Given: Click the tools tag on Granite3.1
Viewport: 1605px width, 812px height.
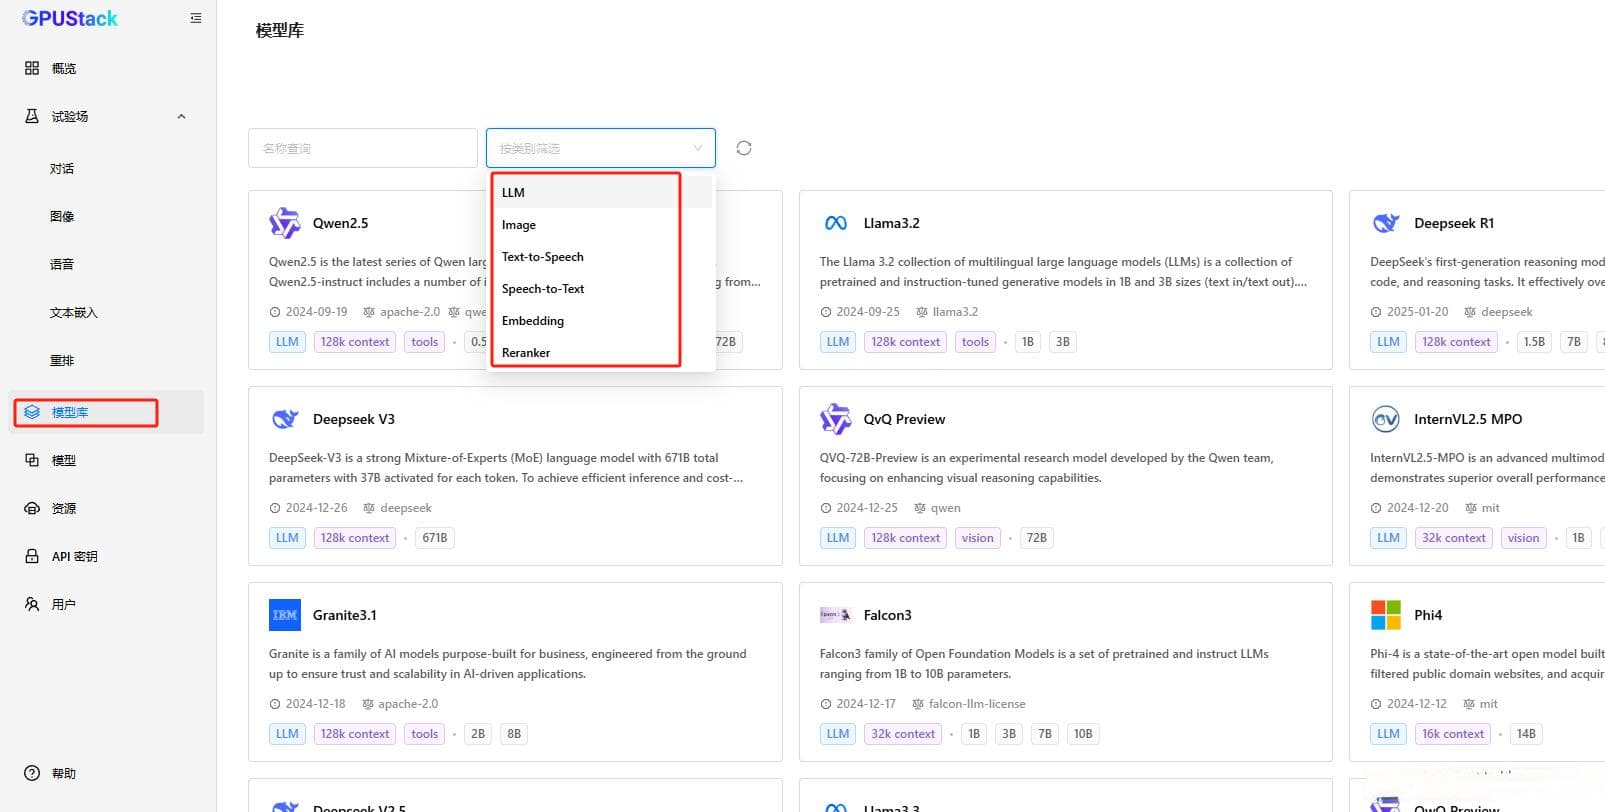Looking at the screenshot, I should pos(425,734).
